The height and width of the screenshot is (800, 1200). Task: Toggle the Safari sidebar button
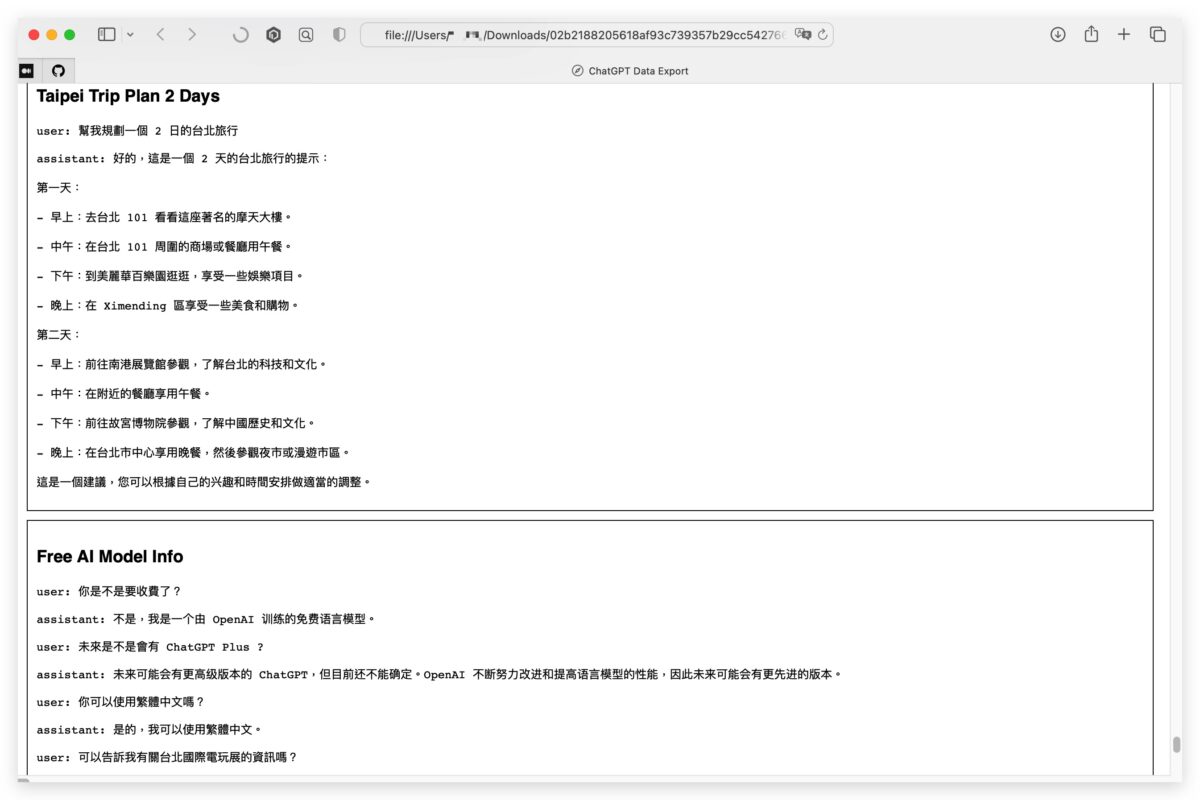click(106, 34)
